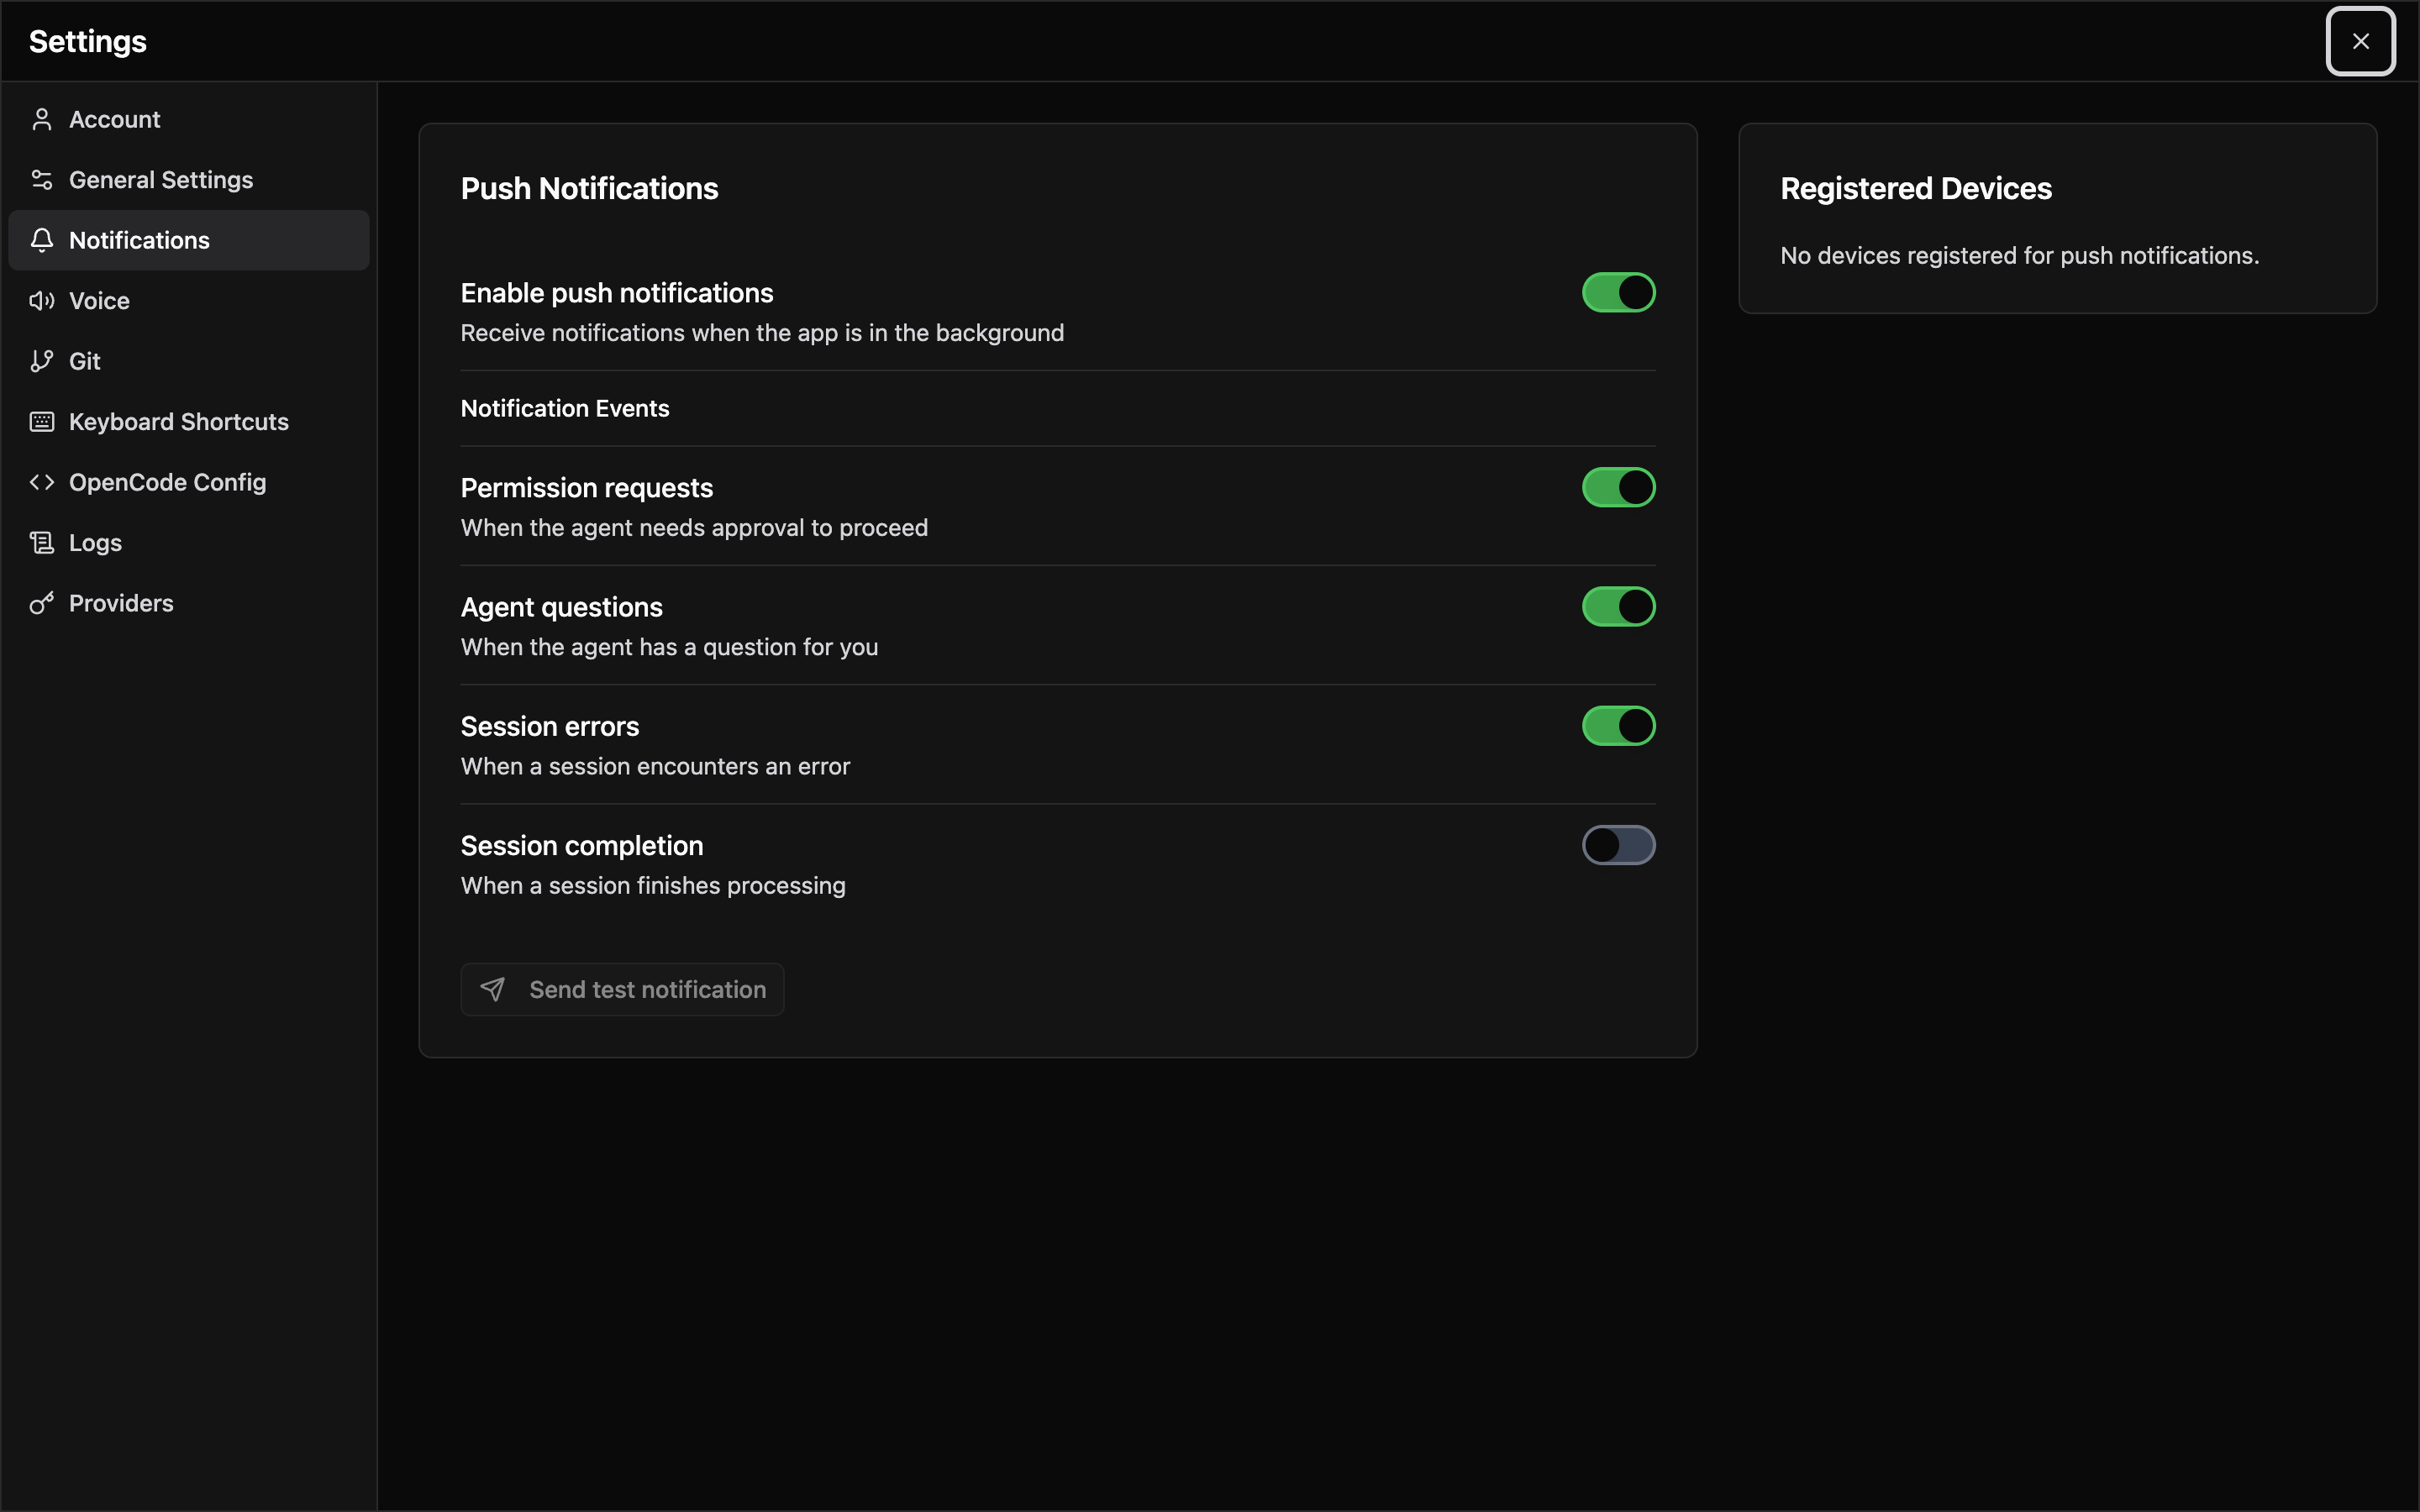This screenshot has width=2420, height=1512.
Task: Toggle Agent questions notifications switch
Action: (1618, 607)
